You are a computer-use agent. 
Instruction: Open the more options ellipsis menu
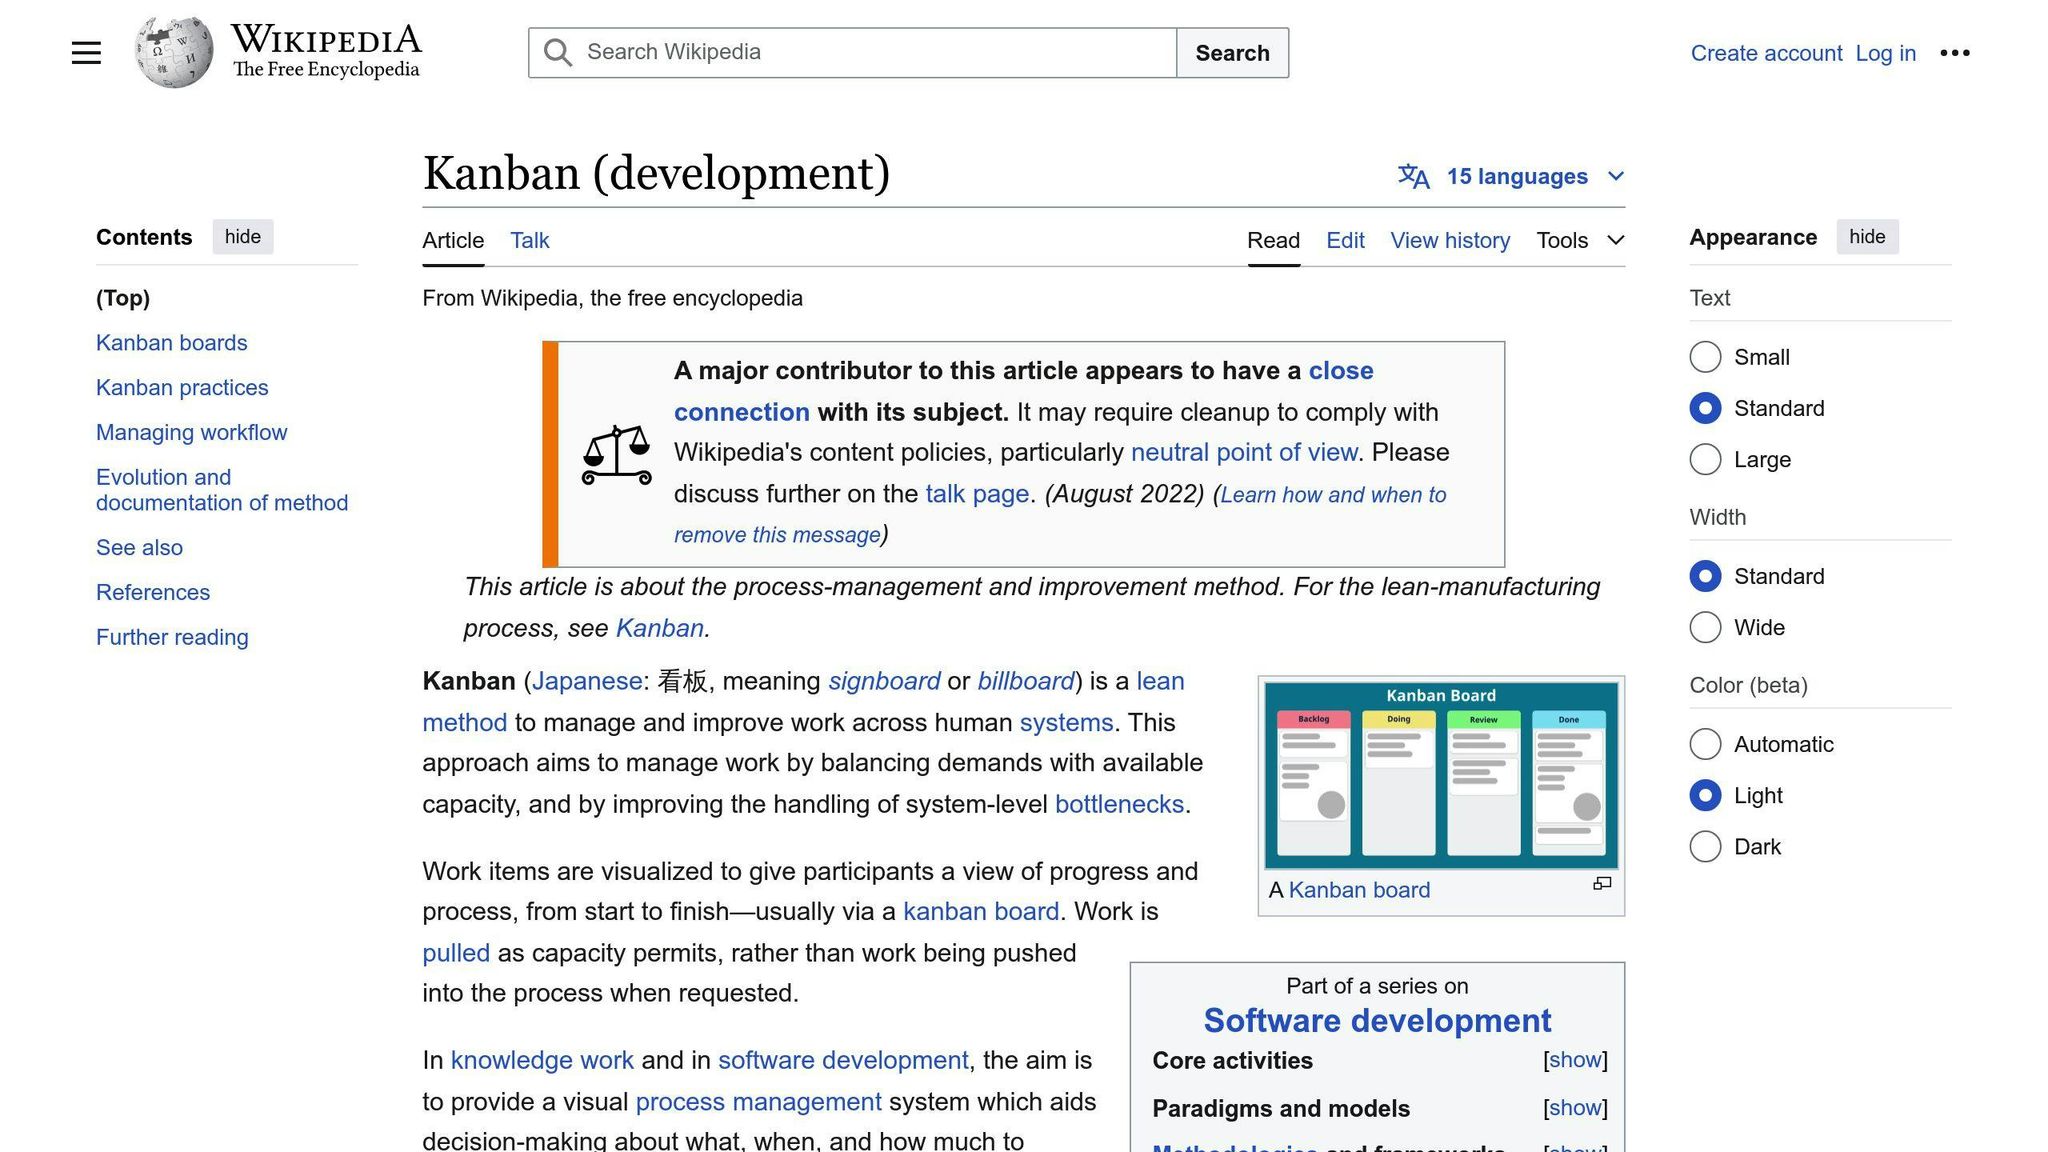(x=1954, y=52)
